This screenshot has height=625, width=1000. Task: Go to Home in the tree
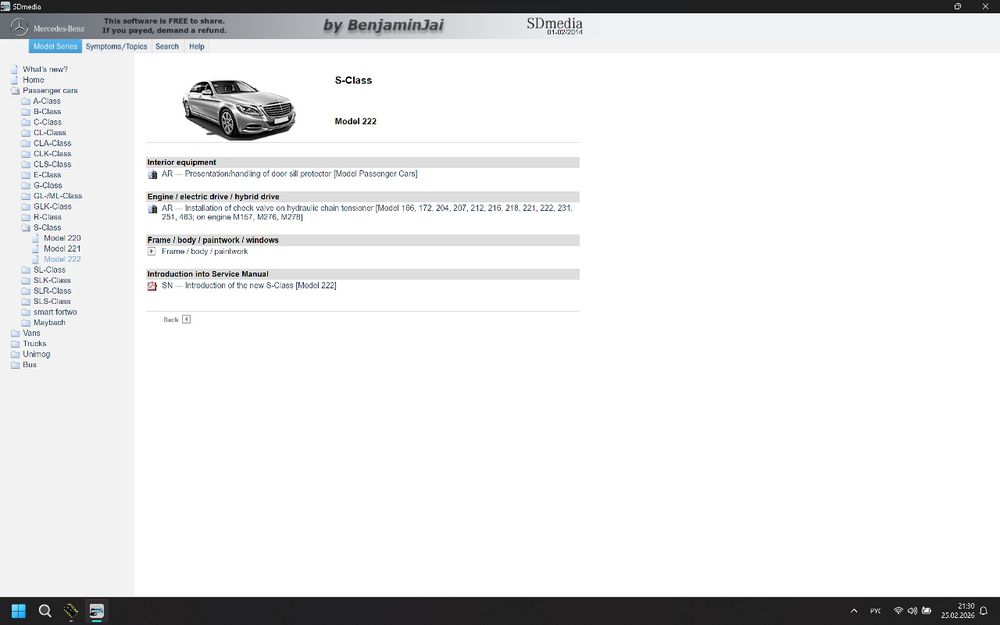[33, 80]
